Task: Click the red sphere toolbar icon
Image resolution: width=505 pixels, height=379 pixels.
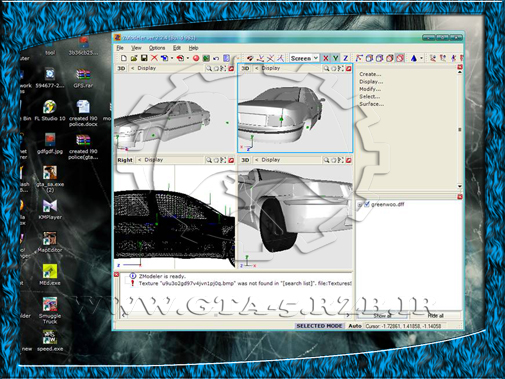Action: (x=196, y=58)
